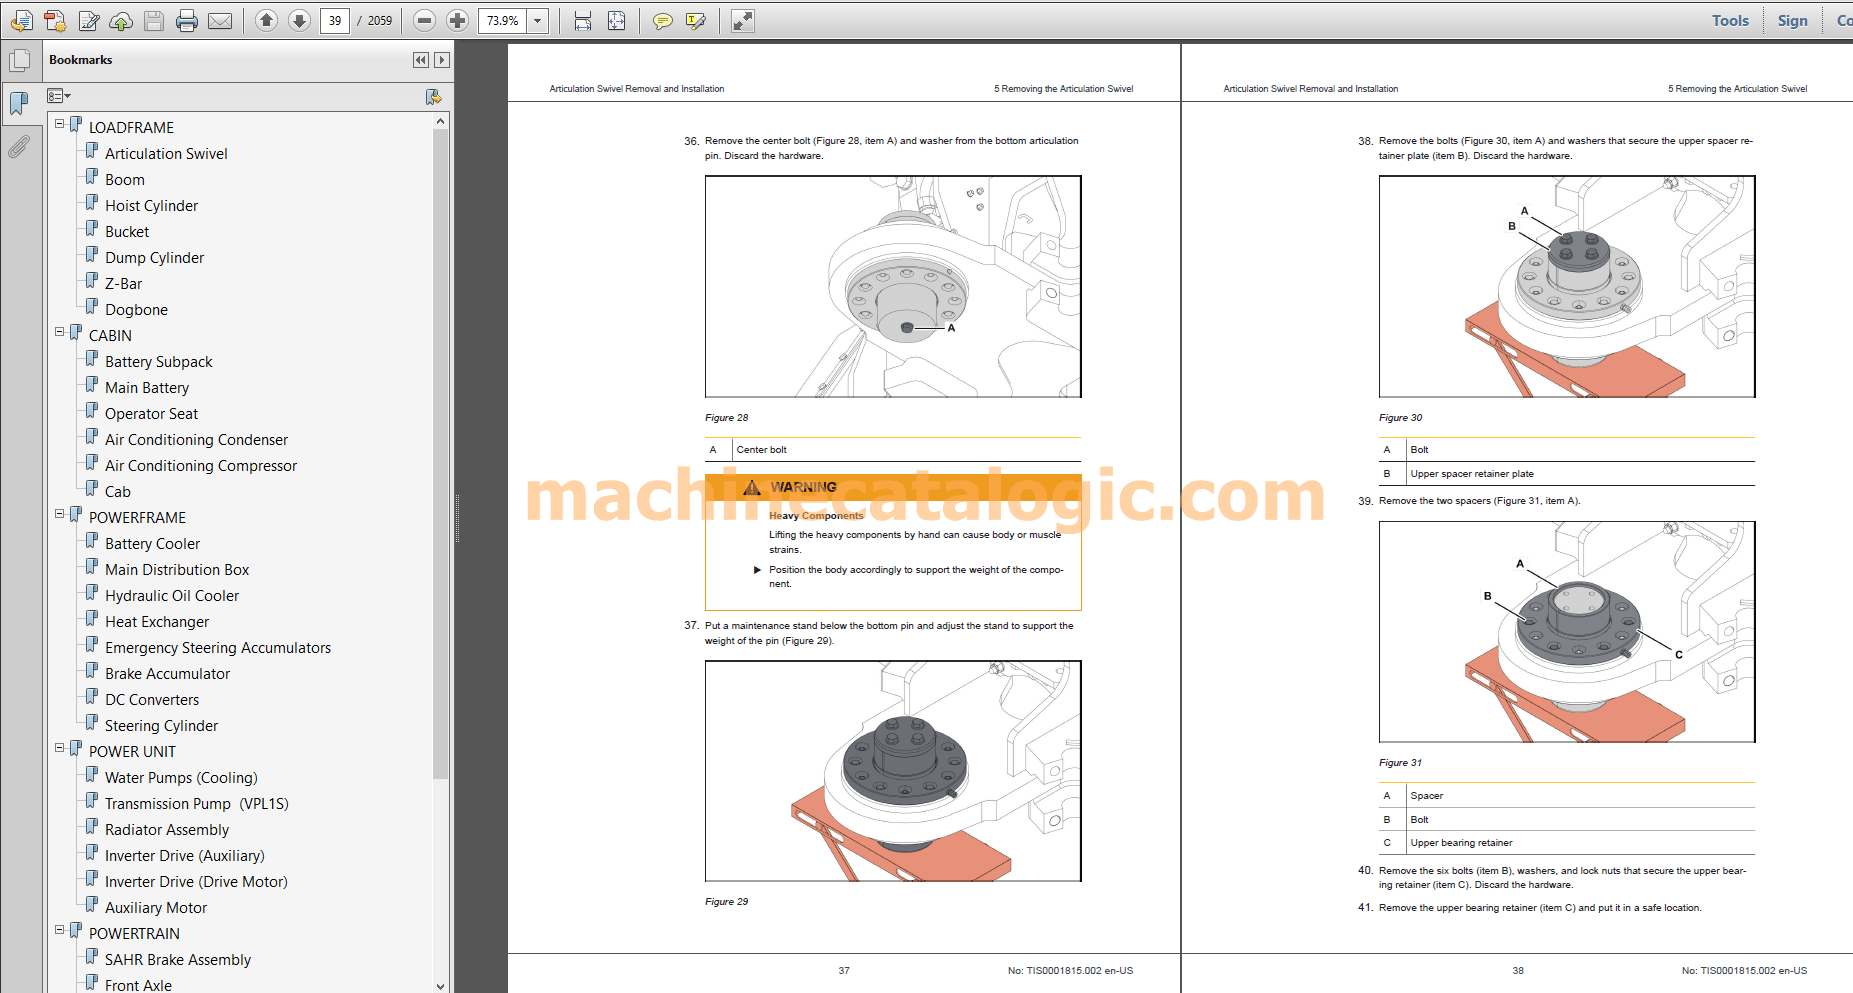Switch to read mode view icon
Screen dimensions: 1853x993
(743, 20)
